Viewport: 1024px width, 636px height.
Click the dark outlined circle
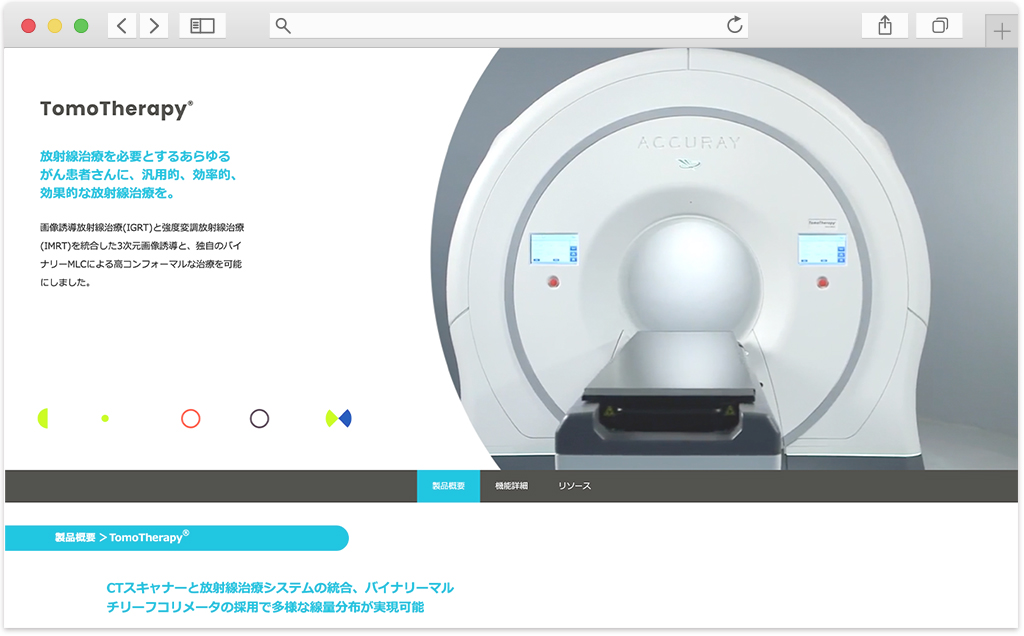pyautogui.click(x=259, y=419)
